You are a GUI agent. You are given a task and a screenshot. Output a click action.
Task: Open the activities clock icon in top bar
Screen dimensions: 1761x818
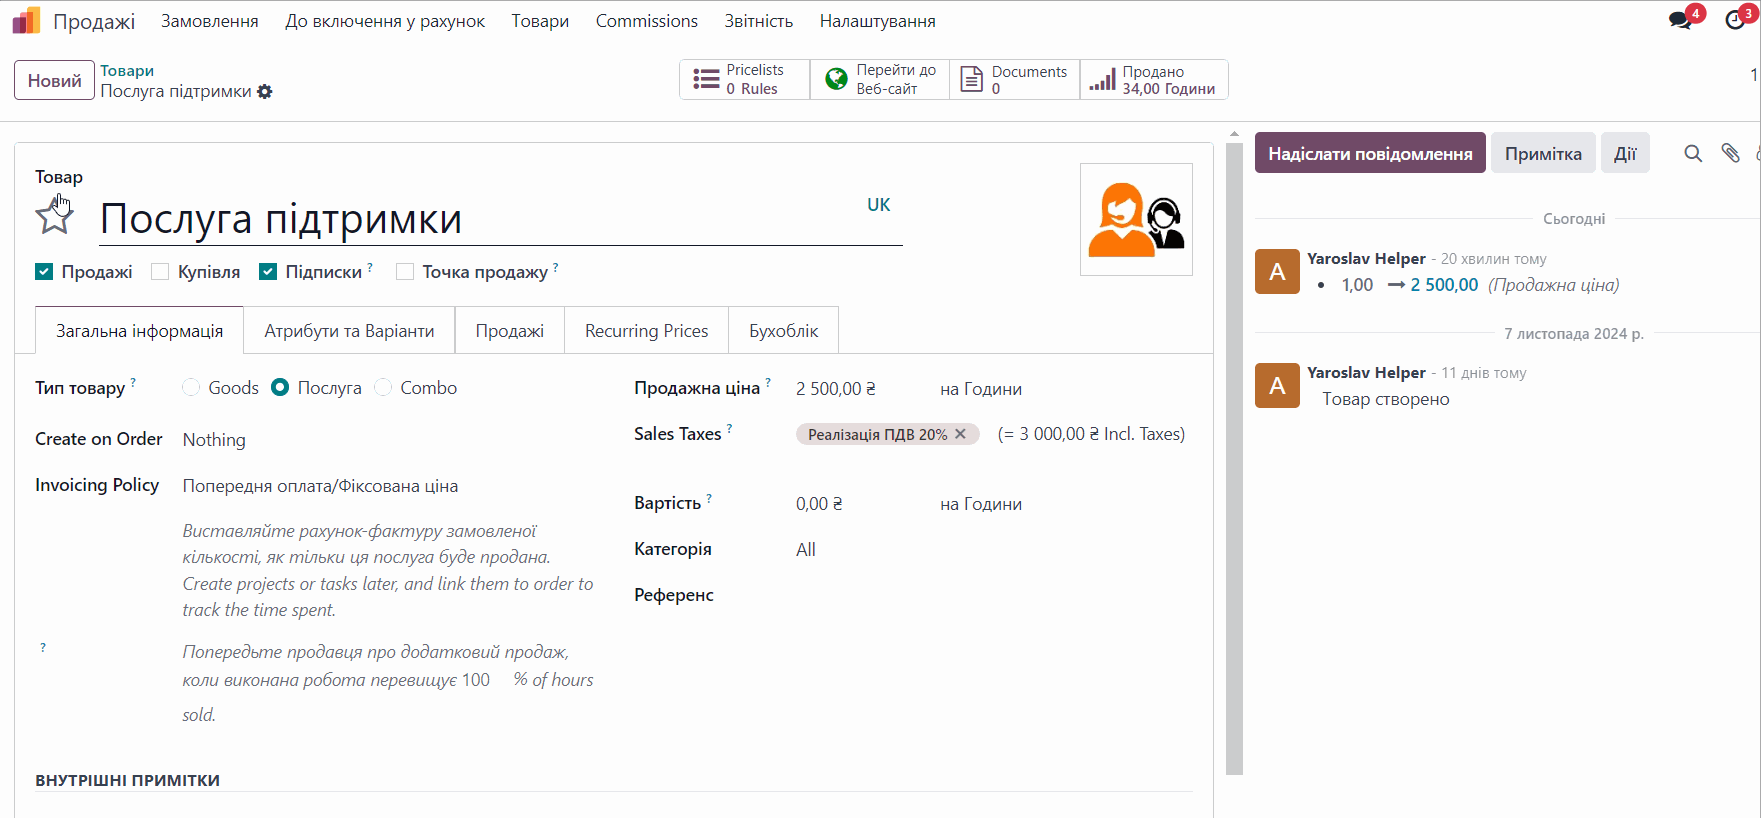1736,21
